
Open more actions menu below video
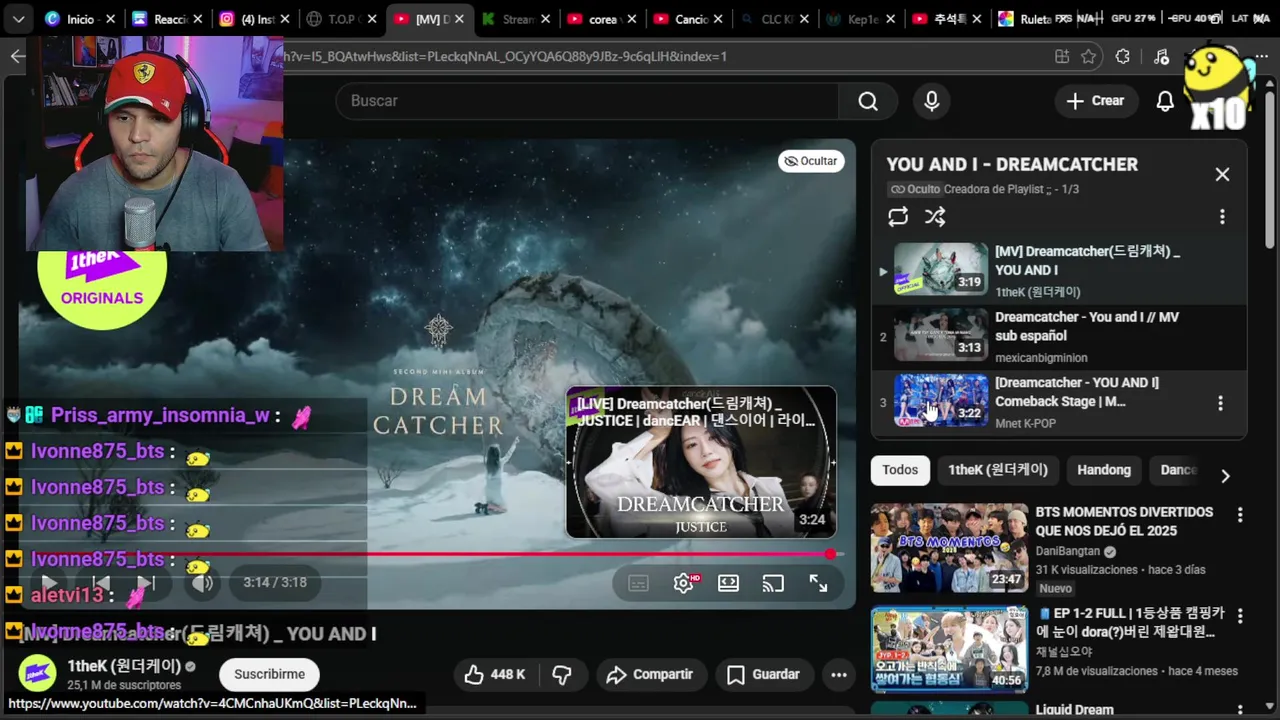point(839,675)
